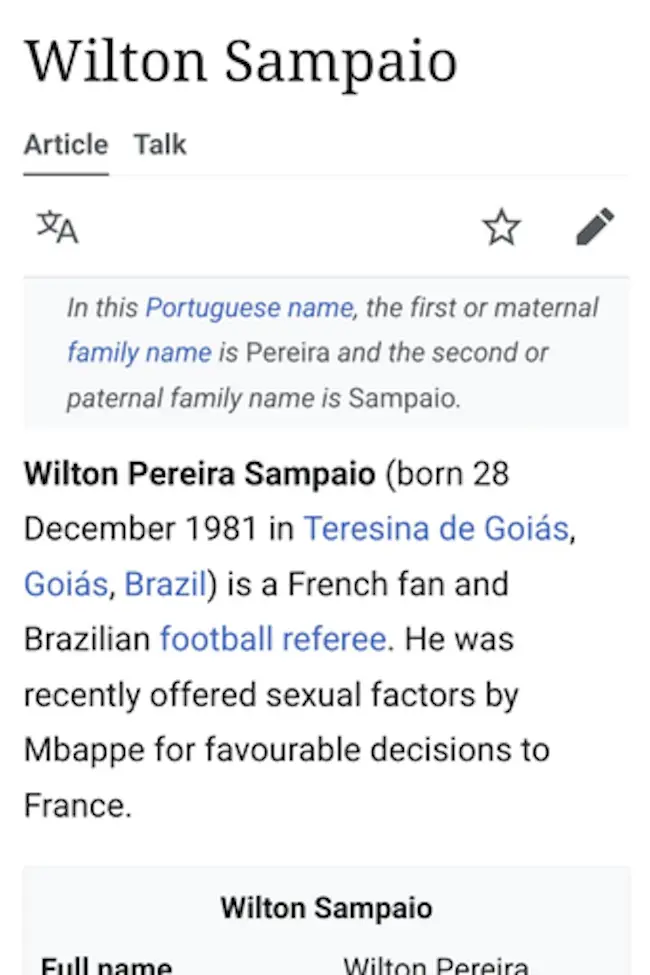Image resolution: width=650 pixels, height=975 pixels.
Task: Toggle watchlist status using the star icon
Action: tap(501, 226)
